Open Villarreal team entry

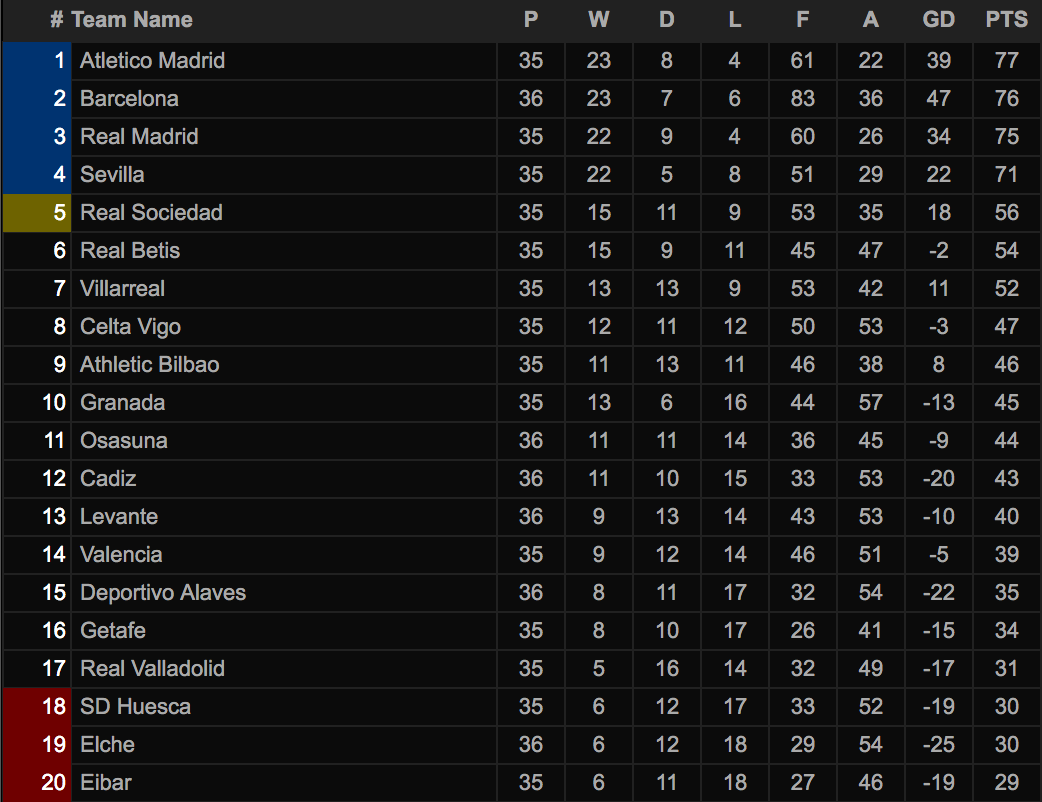click(122, 289)
